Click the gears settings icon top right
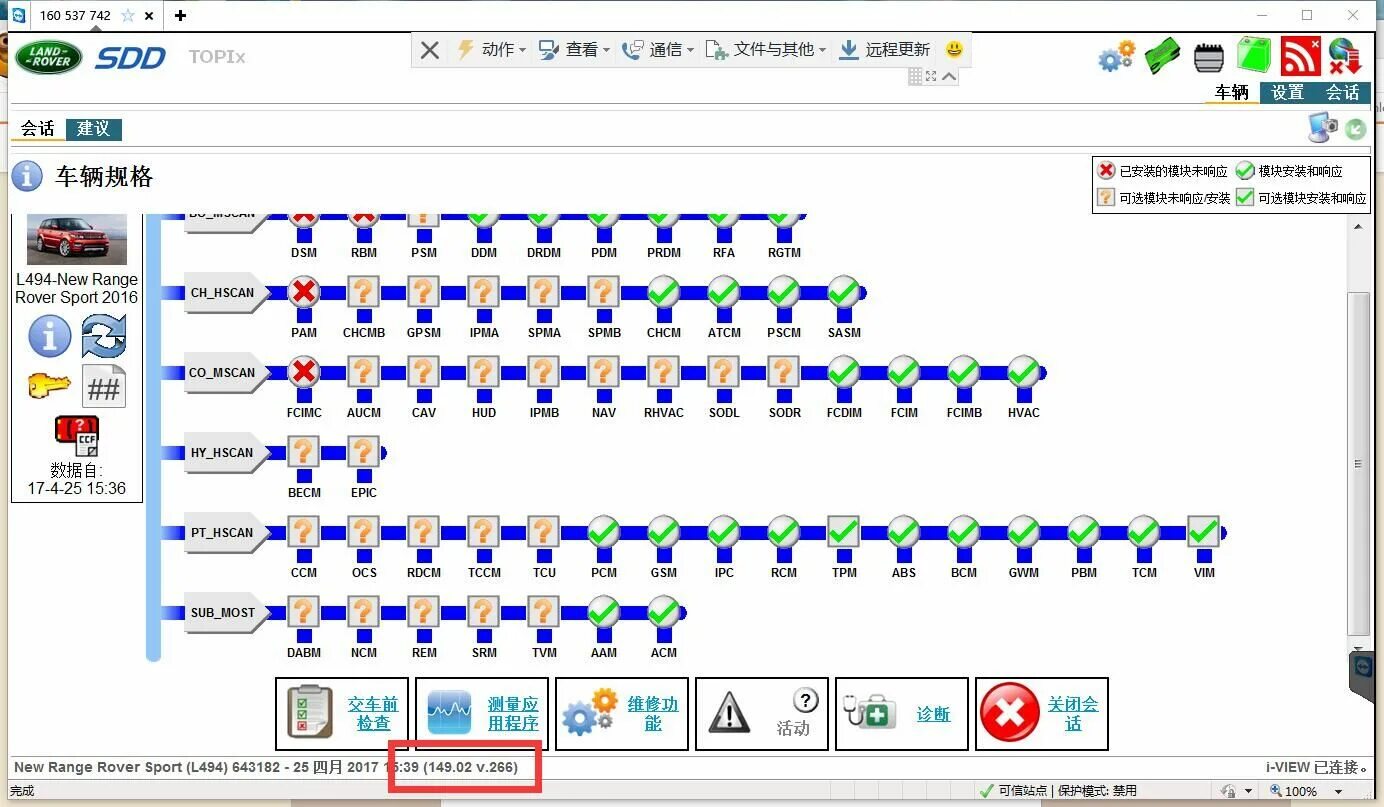This screenshot has height=807, width=1384. (x=1117, y=57)
